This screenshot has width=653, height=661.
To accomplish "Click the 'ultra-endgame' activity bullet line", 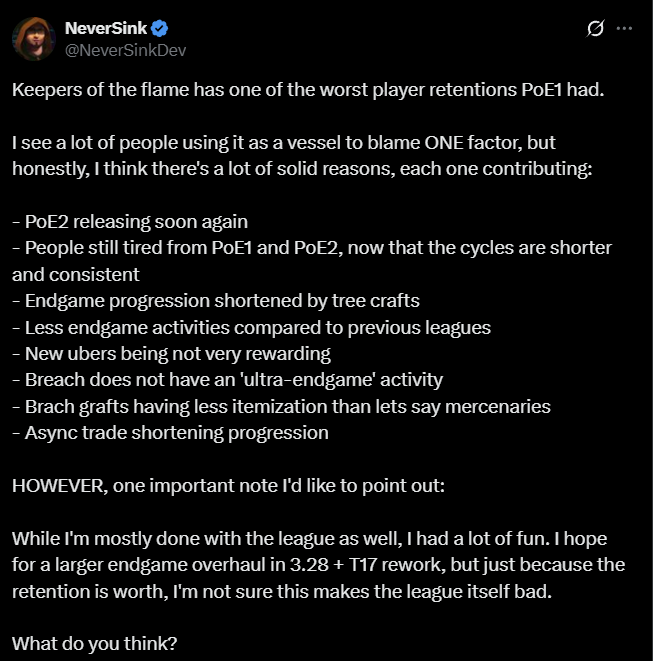I will coord(228,380).
